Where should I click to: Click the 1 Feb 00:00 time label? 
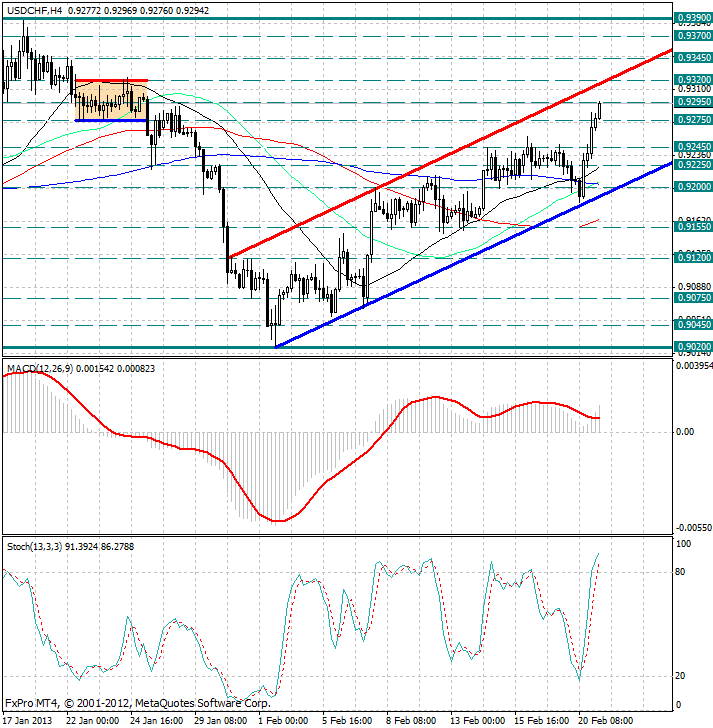pyautogui.click(x=284, y=721)
